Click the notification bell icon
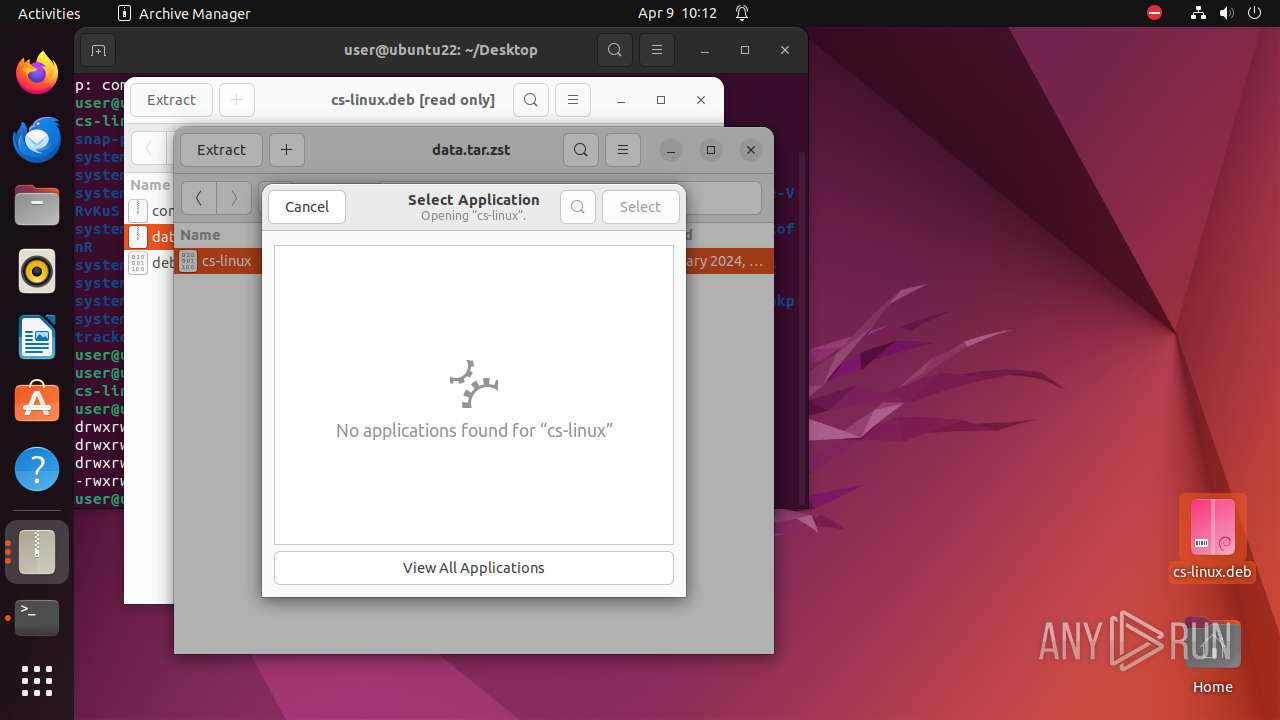Screen dimensions: 1280x720 742,13
